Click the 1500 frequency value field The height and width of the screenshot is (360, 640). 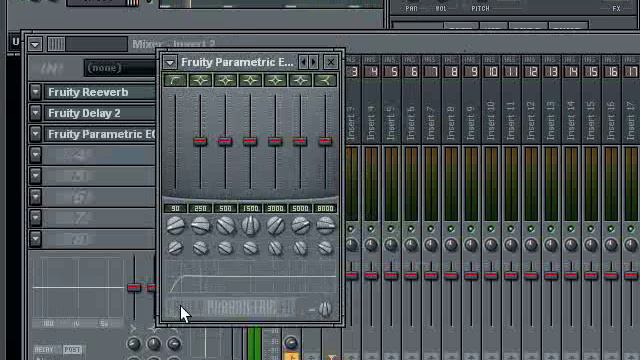point(250,209)
